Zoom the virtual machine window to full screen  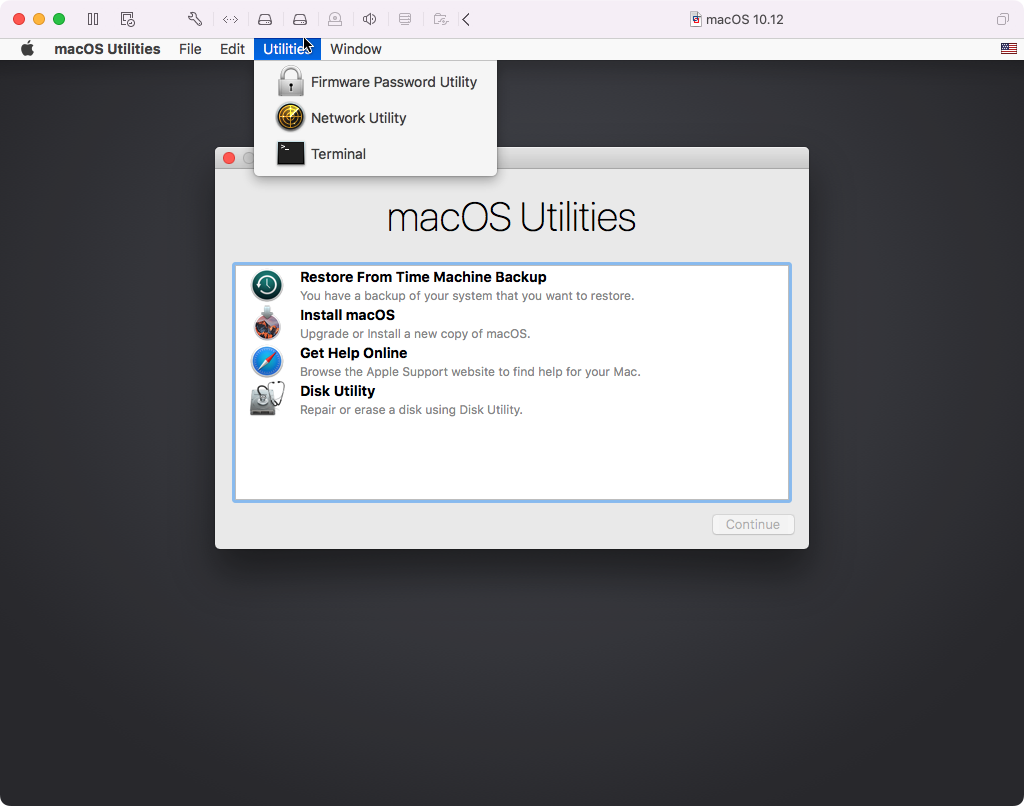tap(59, 20)
